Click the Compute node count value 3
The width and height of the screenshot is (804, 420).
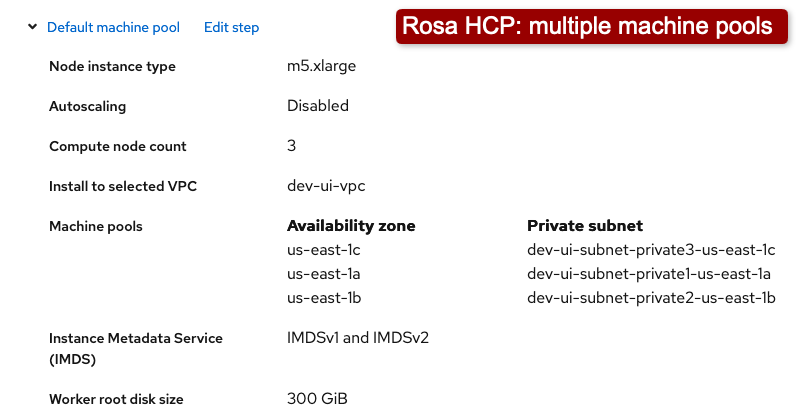pos(291,146)
